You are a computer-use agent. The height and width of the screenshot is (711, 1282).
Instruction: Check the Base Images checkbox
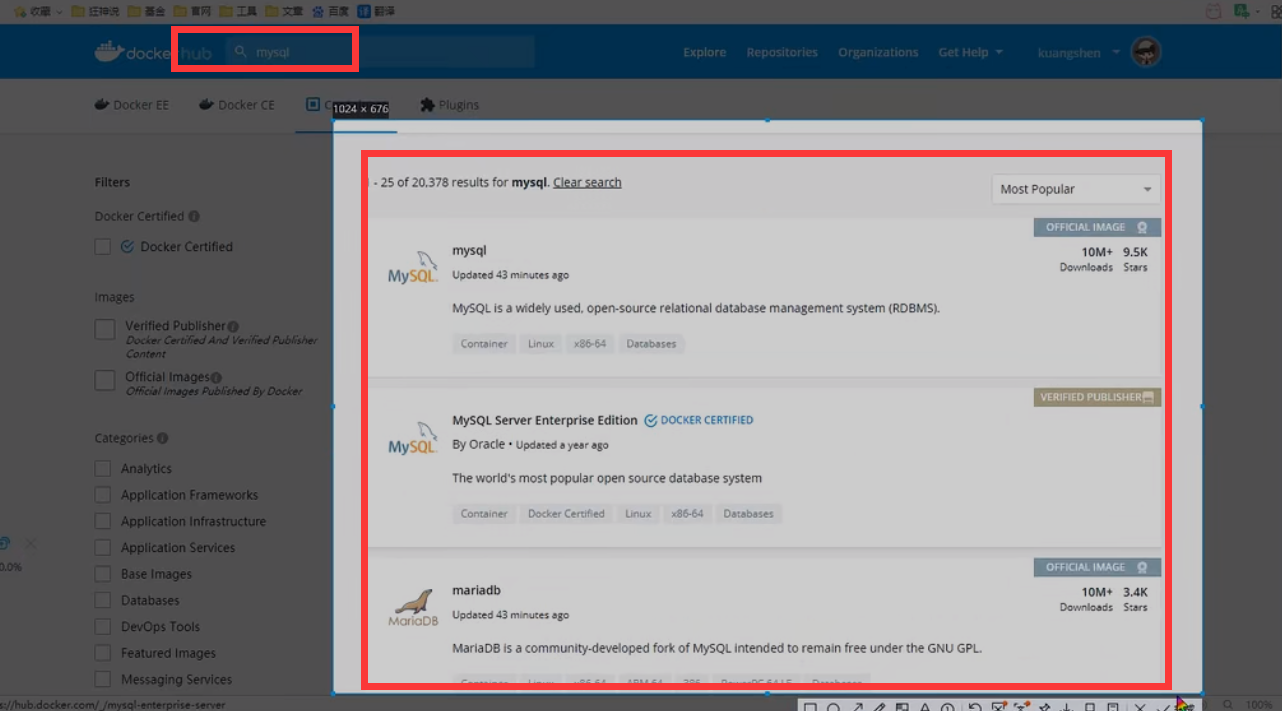pyautogui.click(x=102, y=574)
